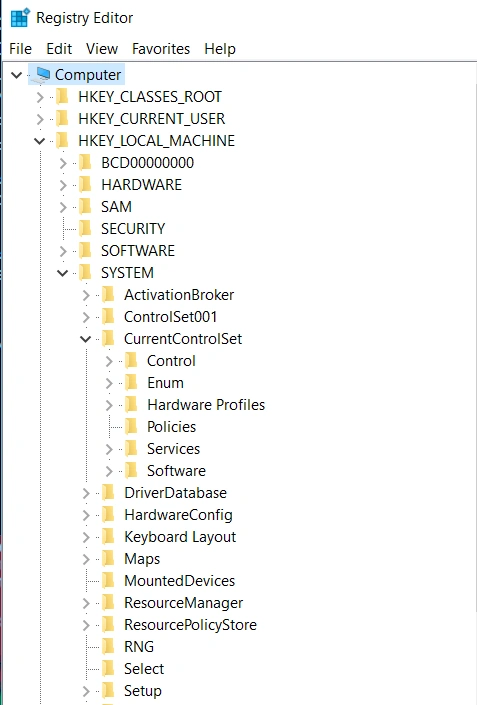Click the DriverDatabase folder icon
Screen dimensions: 477x705
click(x=108, y=493)
